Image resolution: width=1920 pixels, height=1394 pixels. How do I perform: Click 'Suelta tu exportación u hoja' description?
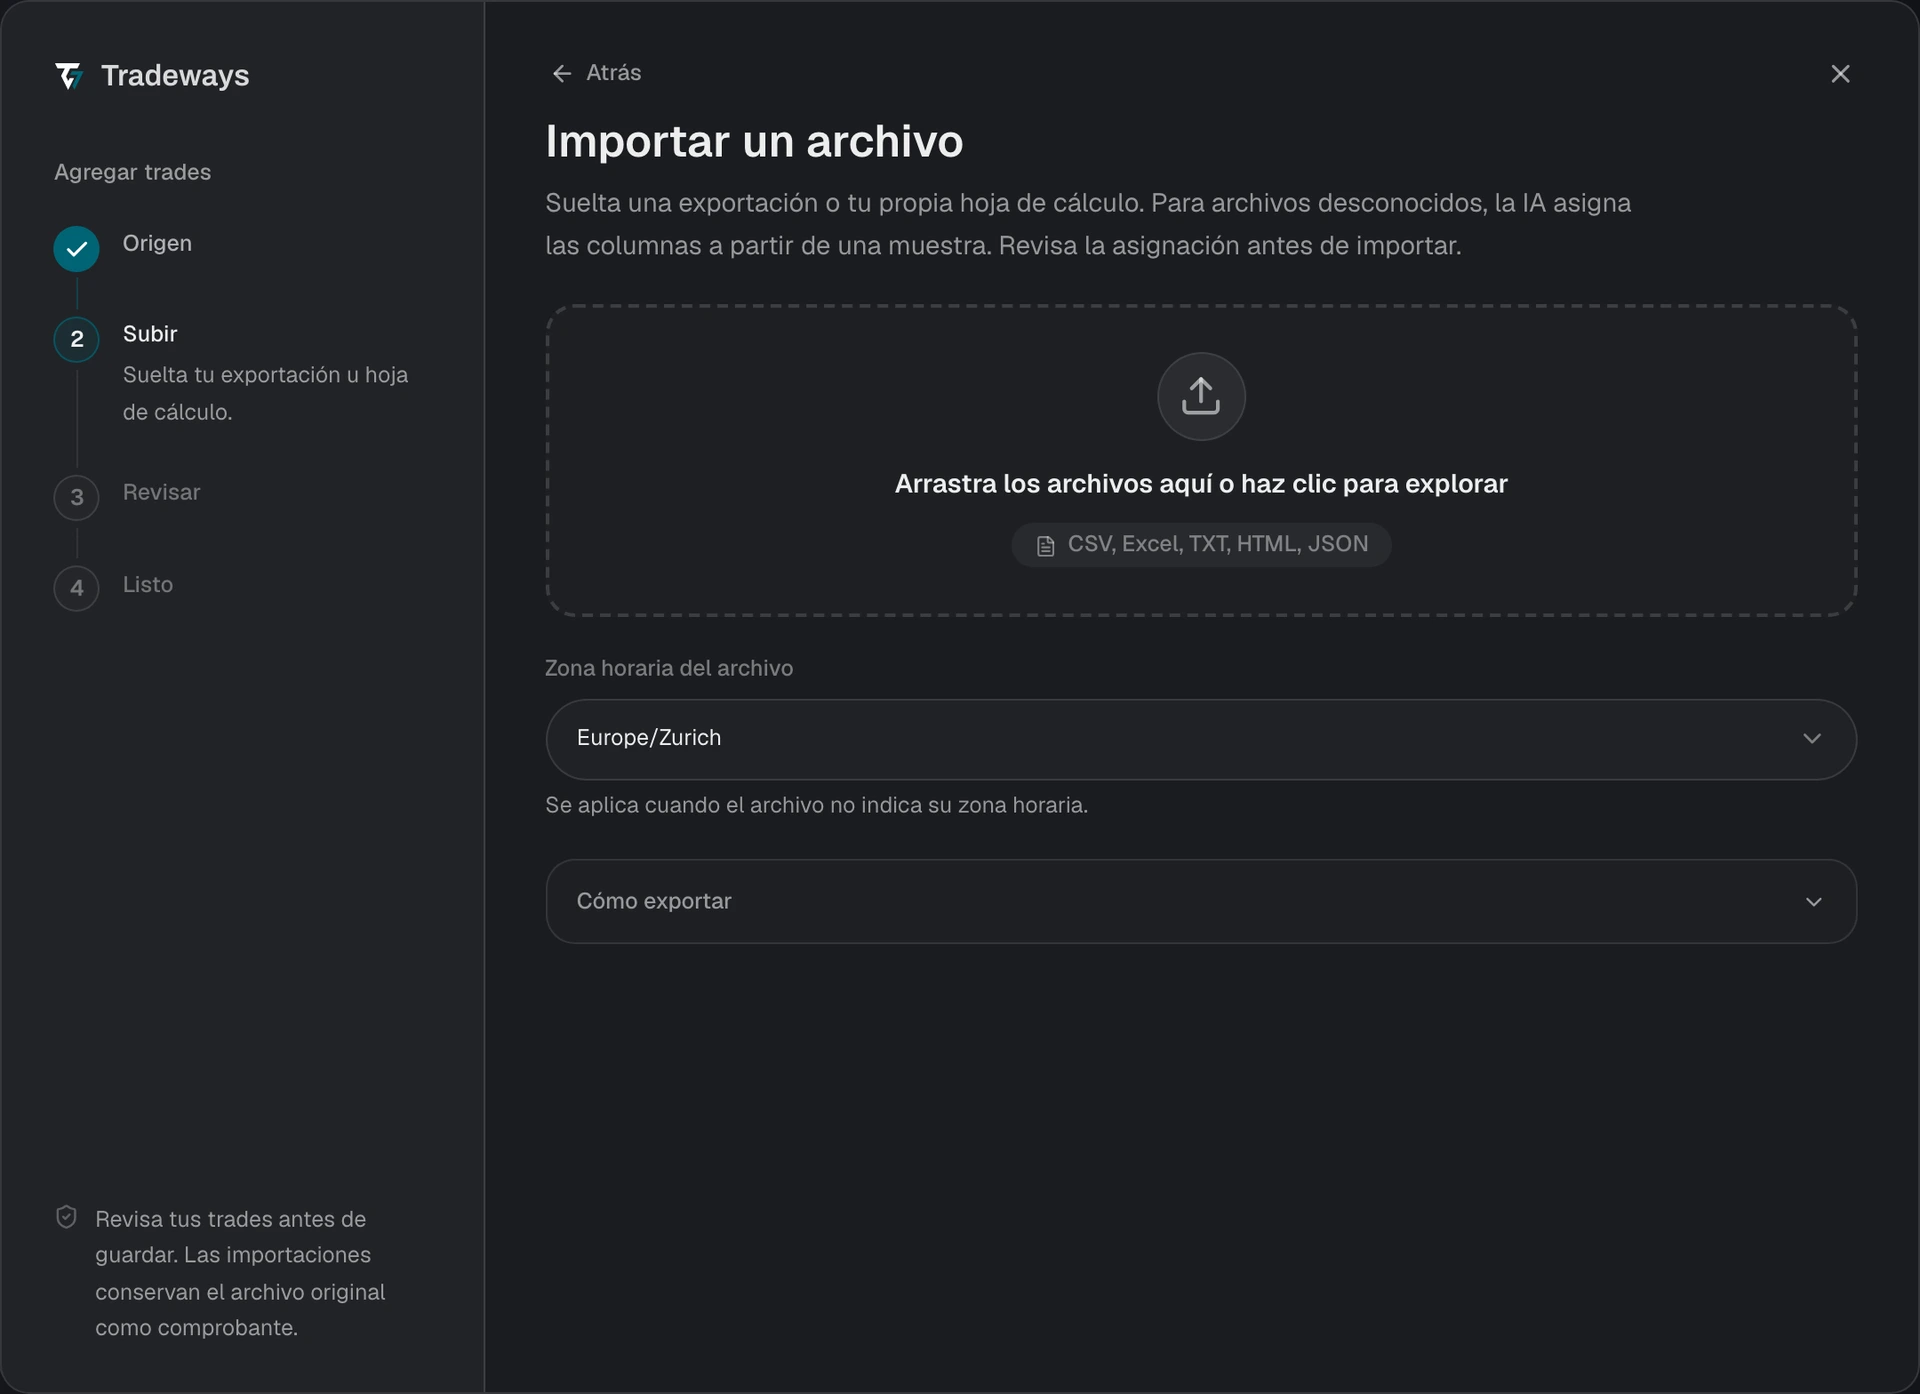(x=265, y=393)
